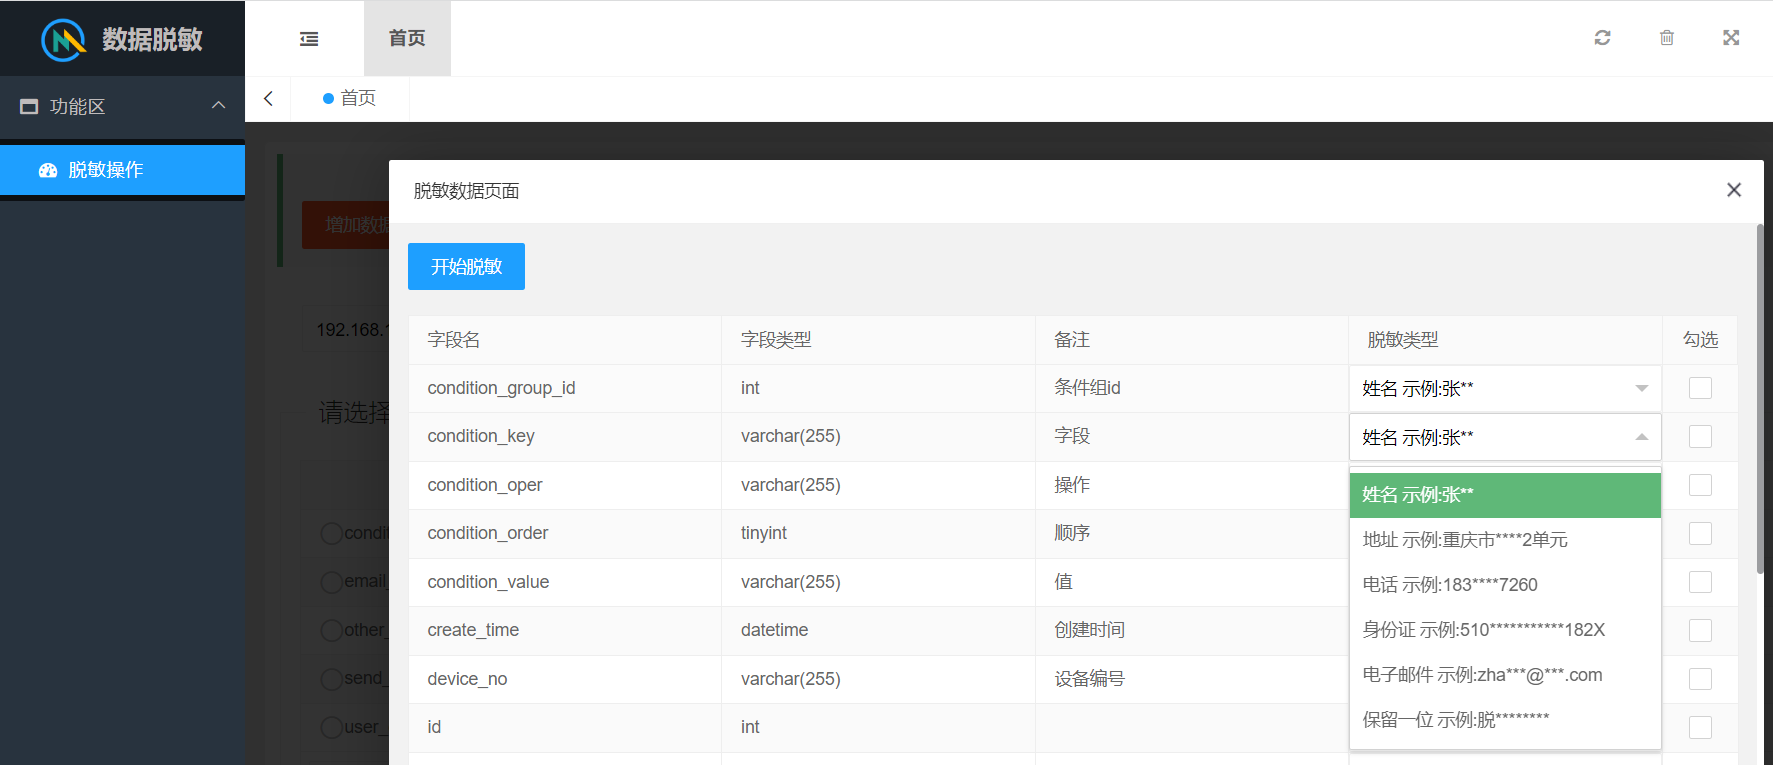Choose 姓名 示例:张** highlighted option
This screenshot has height=765, width=1773.
click(1505, 495)
